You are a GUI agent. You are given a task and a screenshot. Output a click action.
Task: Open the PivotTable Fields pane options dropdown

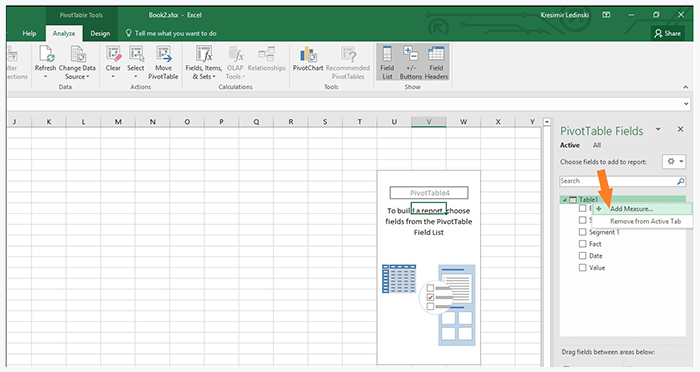[x=658, y=130]
